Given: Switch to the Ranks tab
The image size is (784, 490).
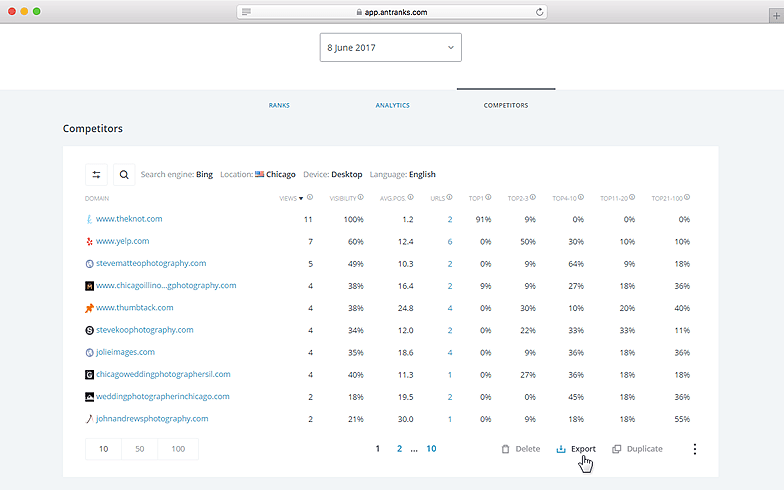Looking at the screenshot, I should pyautogui.click(x=279, y=105).
